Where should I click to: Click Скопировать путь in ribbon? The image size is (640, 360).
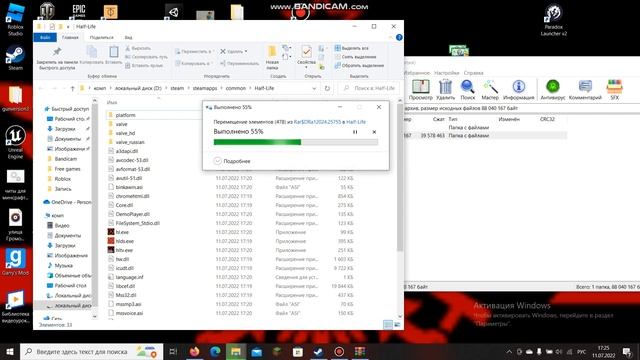(x=146, y=57)
